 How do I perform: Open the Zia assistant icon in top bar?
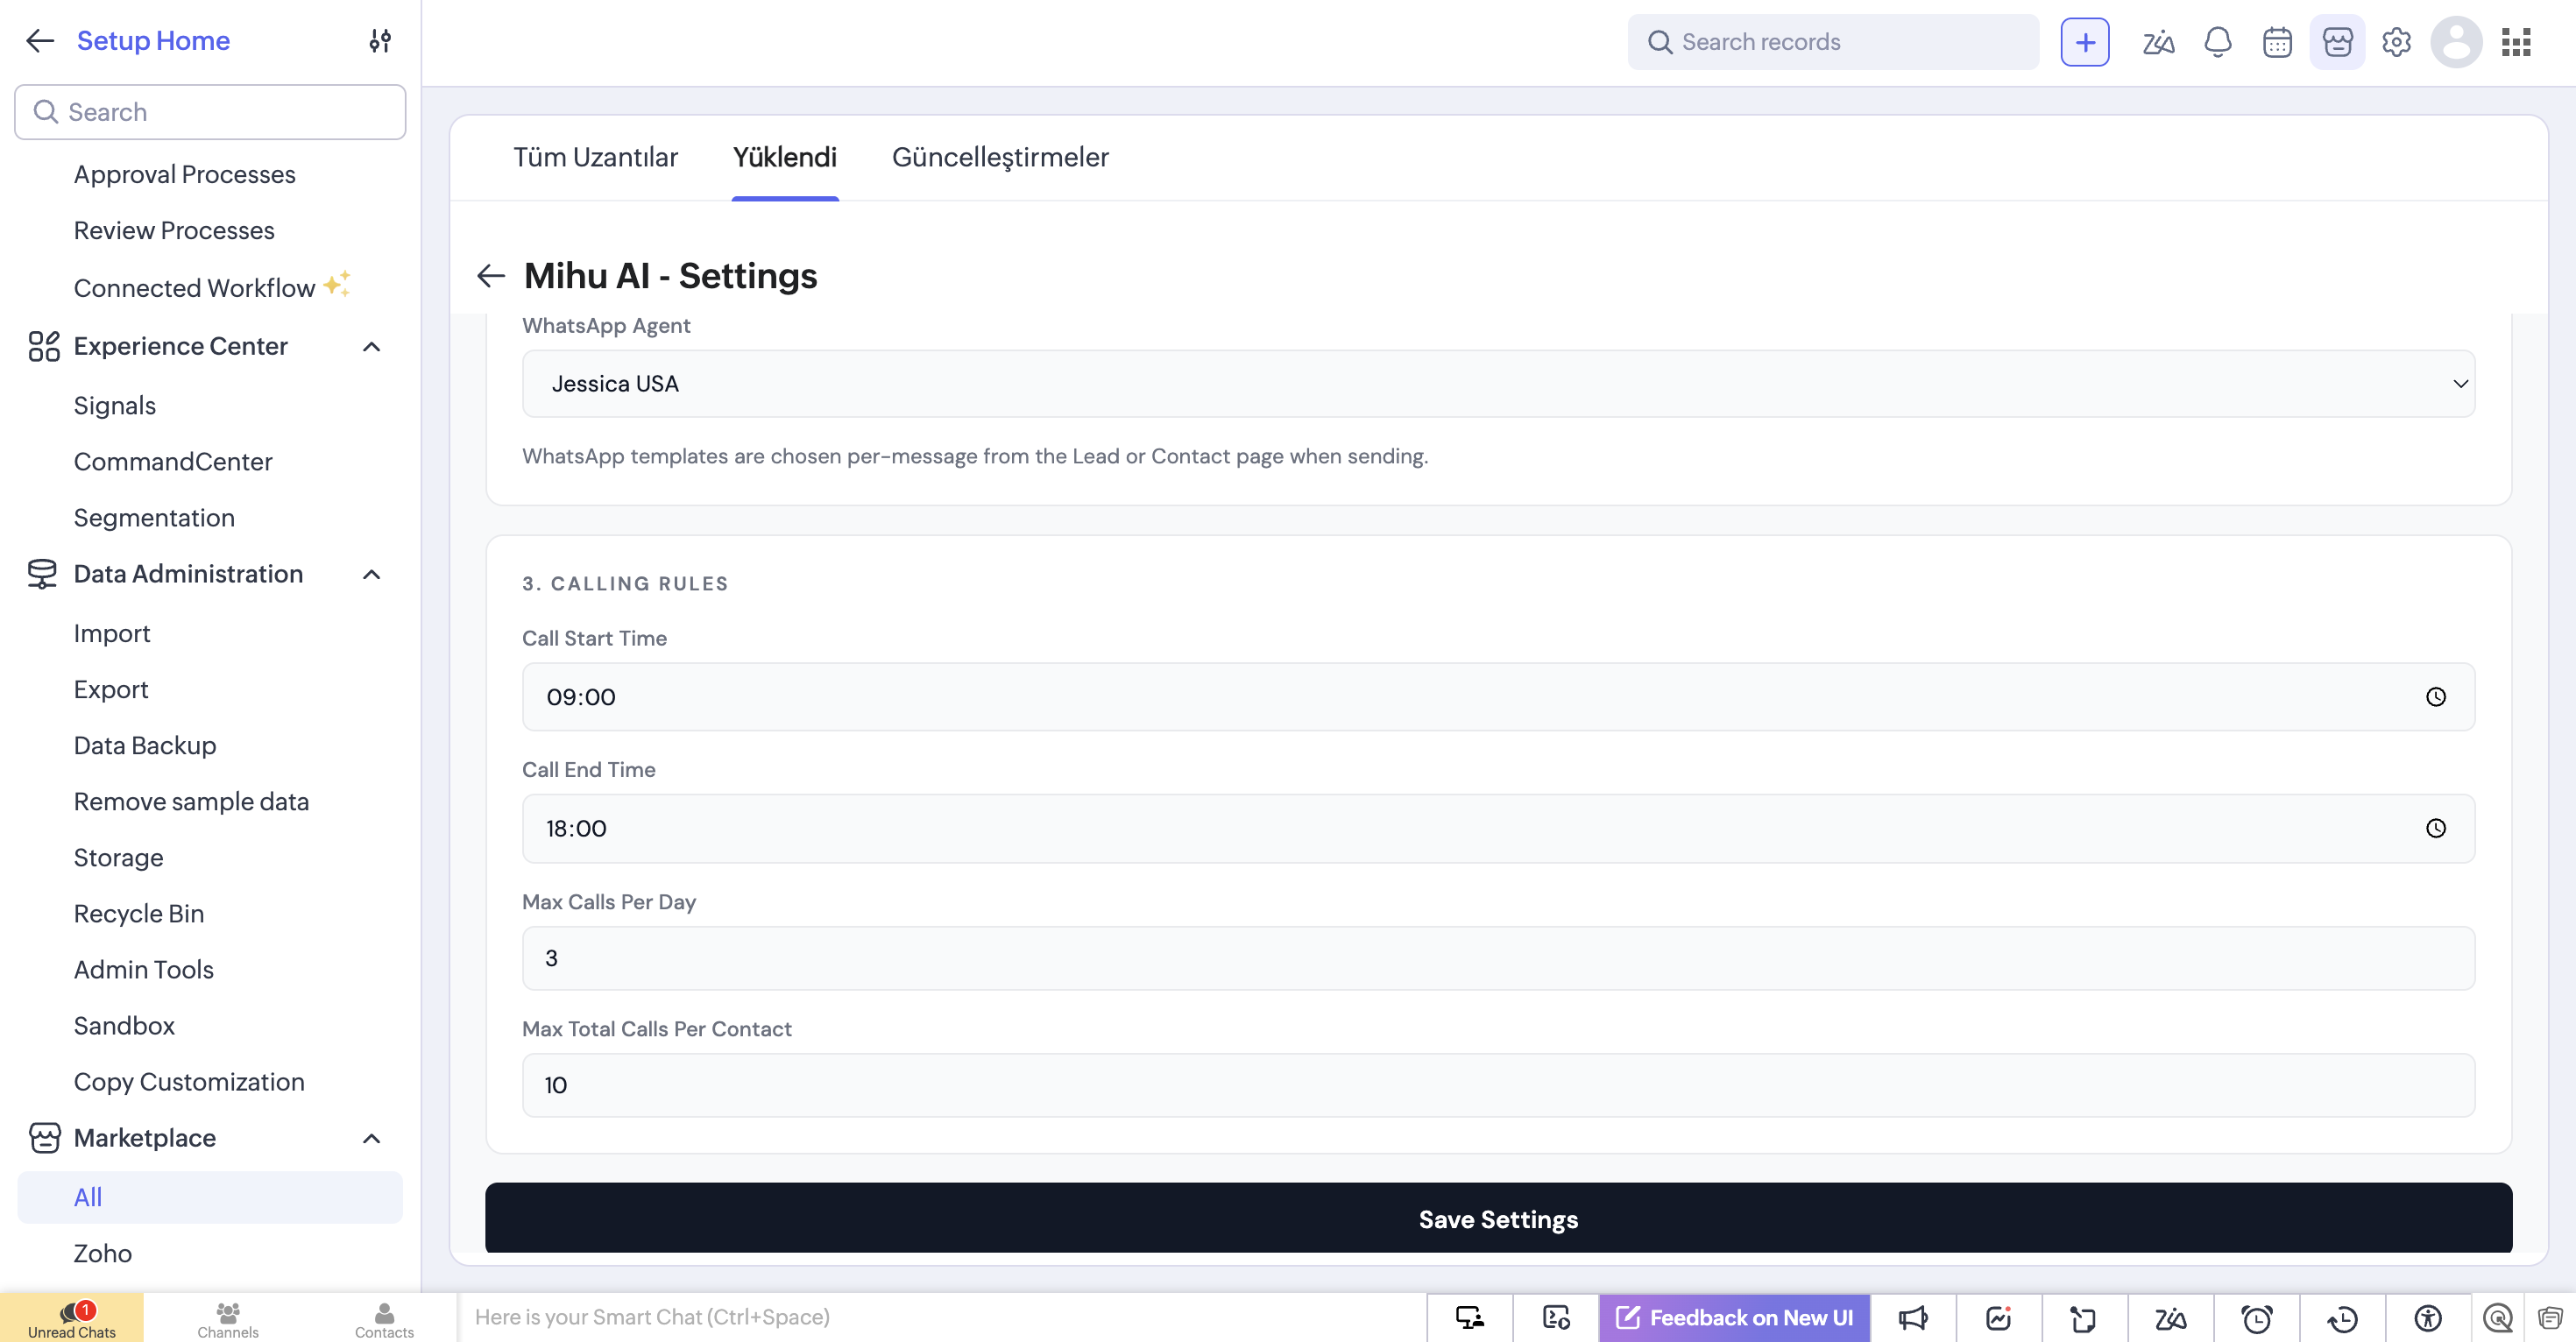click(2158, 42)
